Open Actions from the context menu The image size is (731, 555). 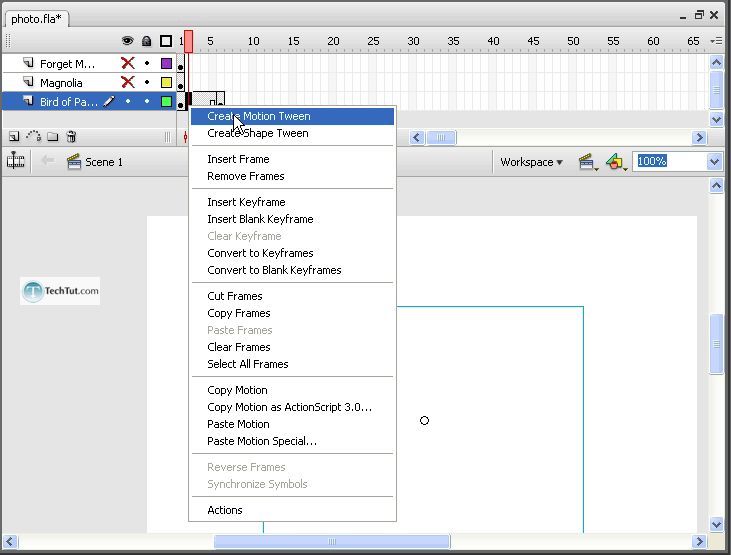292,510
